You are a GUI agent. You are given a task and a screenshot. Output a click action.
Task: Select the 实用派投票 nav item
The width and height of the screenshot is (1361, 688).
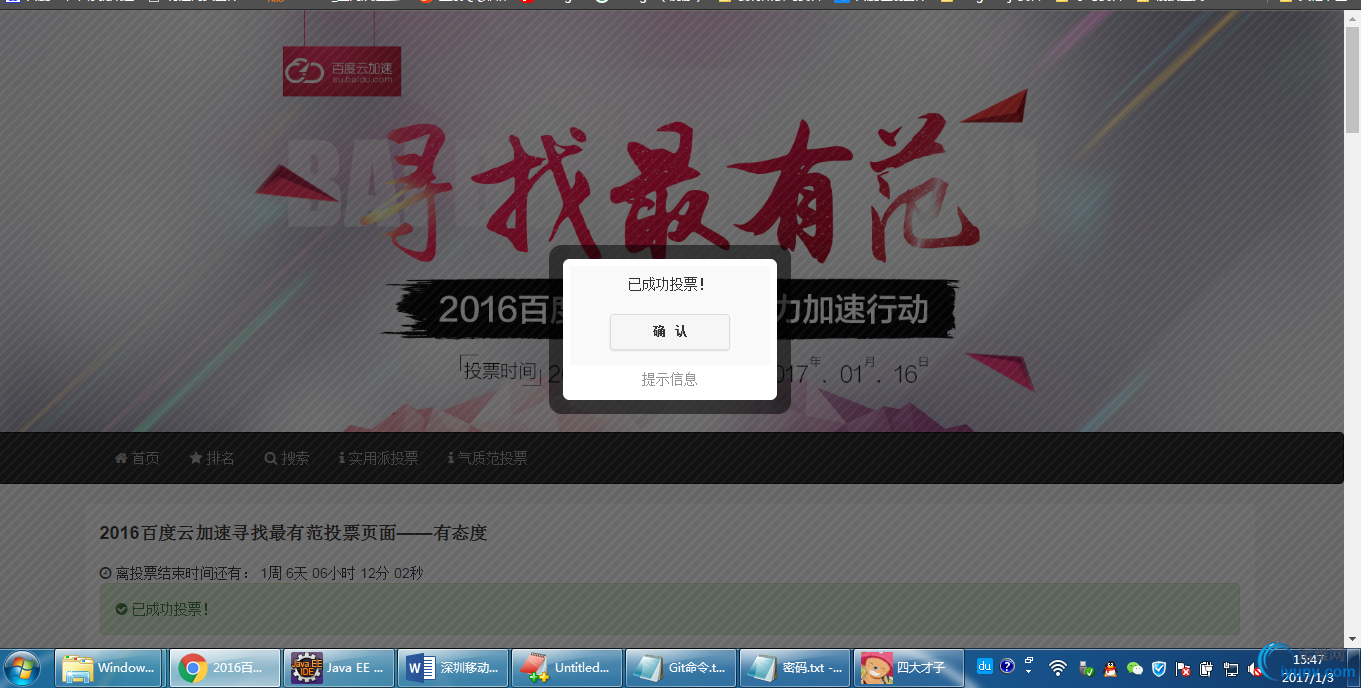point(379,458)
